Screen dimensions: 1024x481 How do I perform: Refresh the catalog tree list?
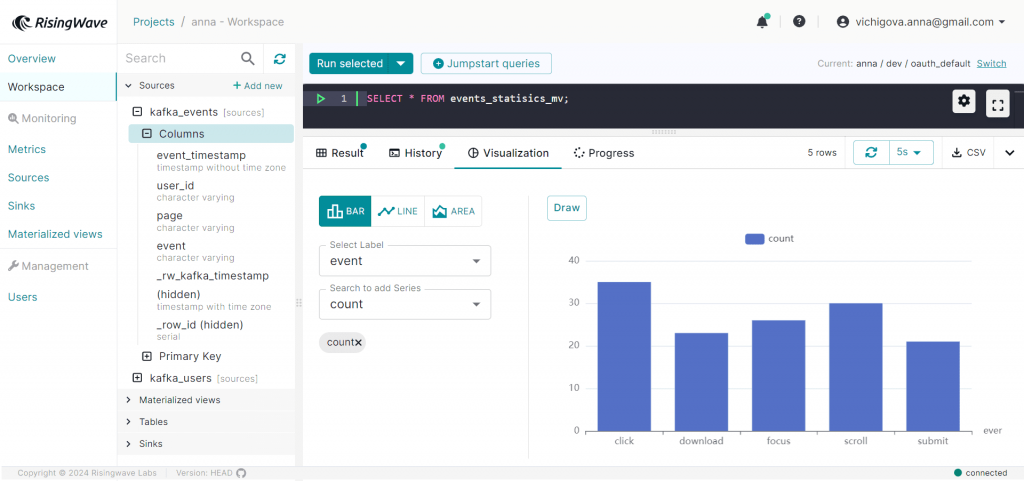[x=280, y=59]
